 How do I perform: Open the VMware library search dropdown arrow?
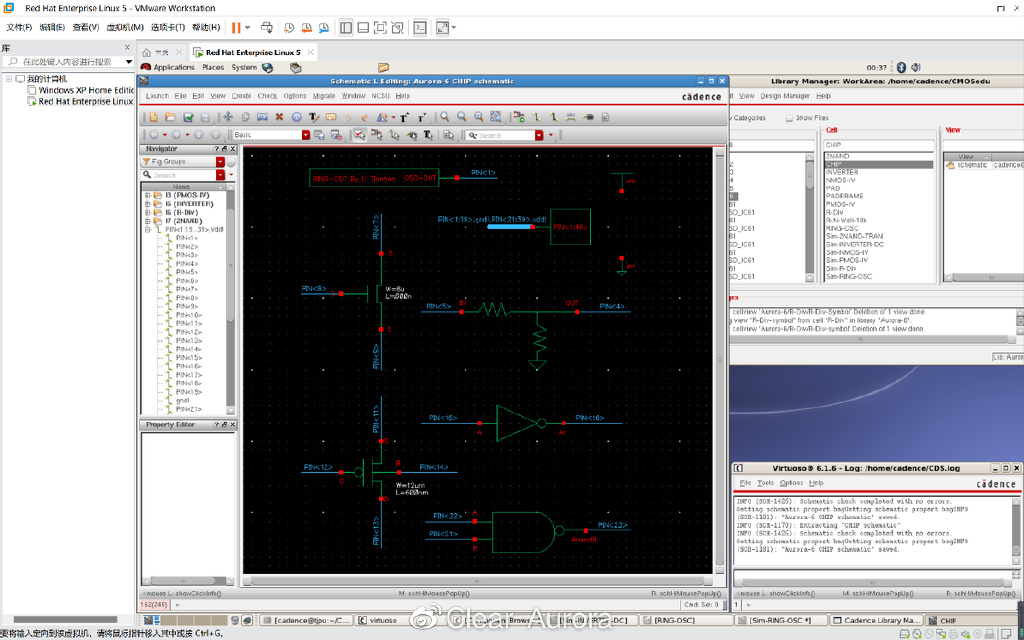click(129, 61)
